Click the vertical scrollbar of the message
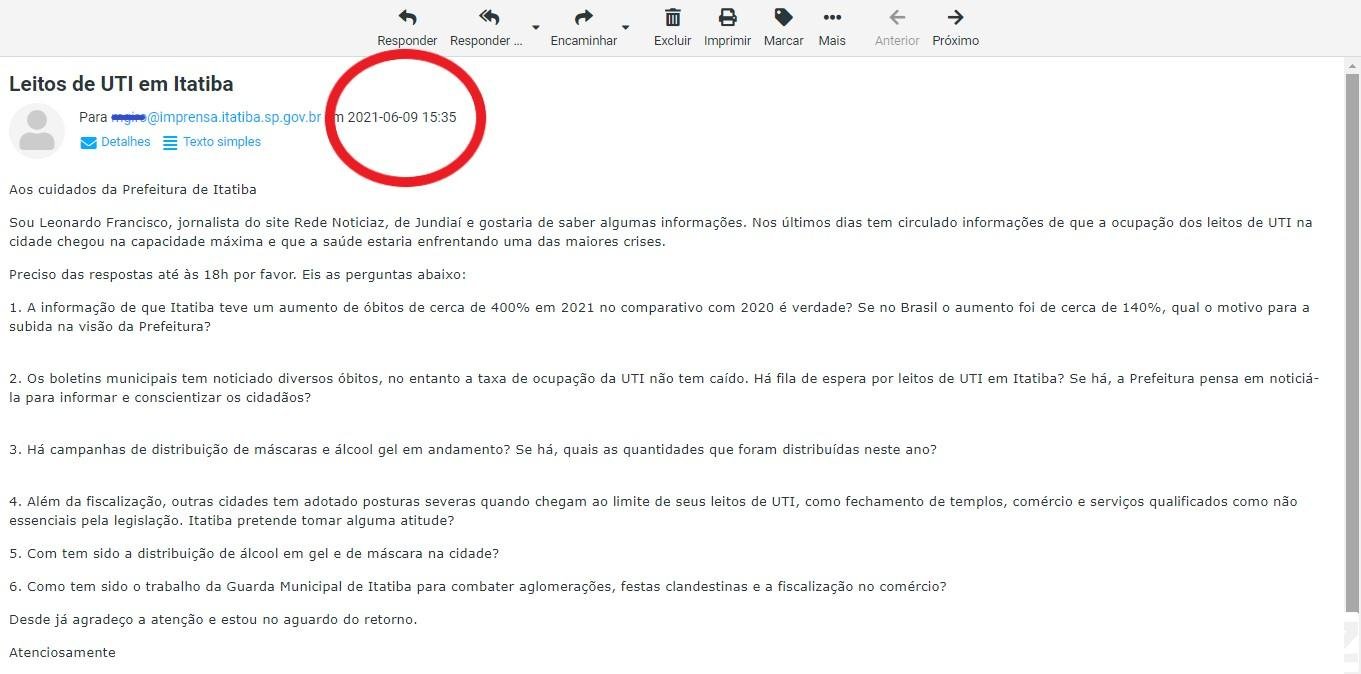 coord(1352,340)
